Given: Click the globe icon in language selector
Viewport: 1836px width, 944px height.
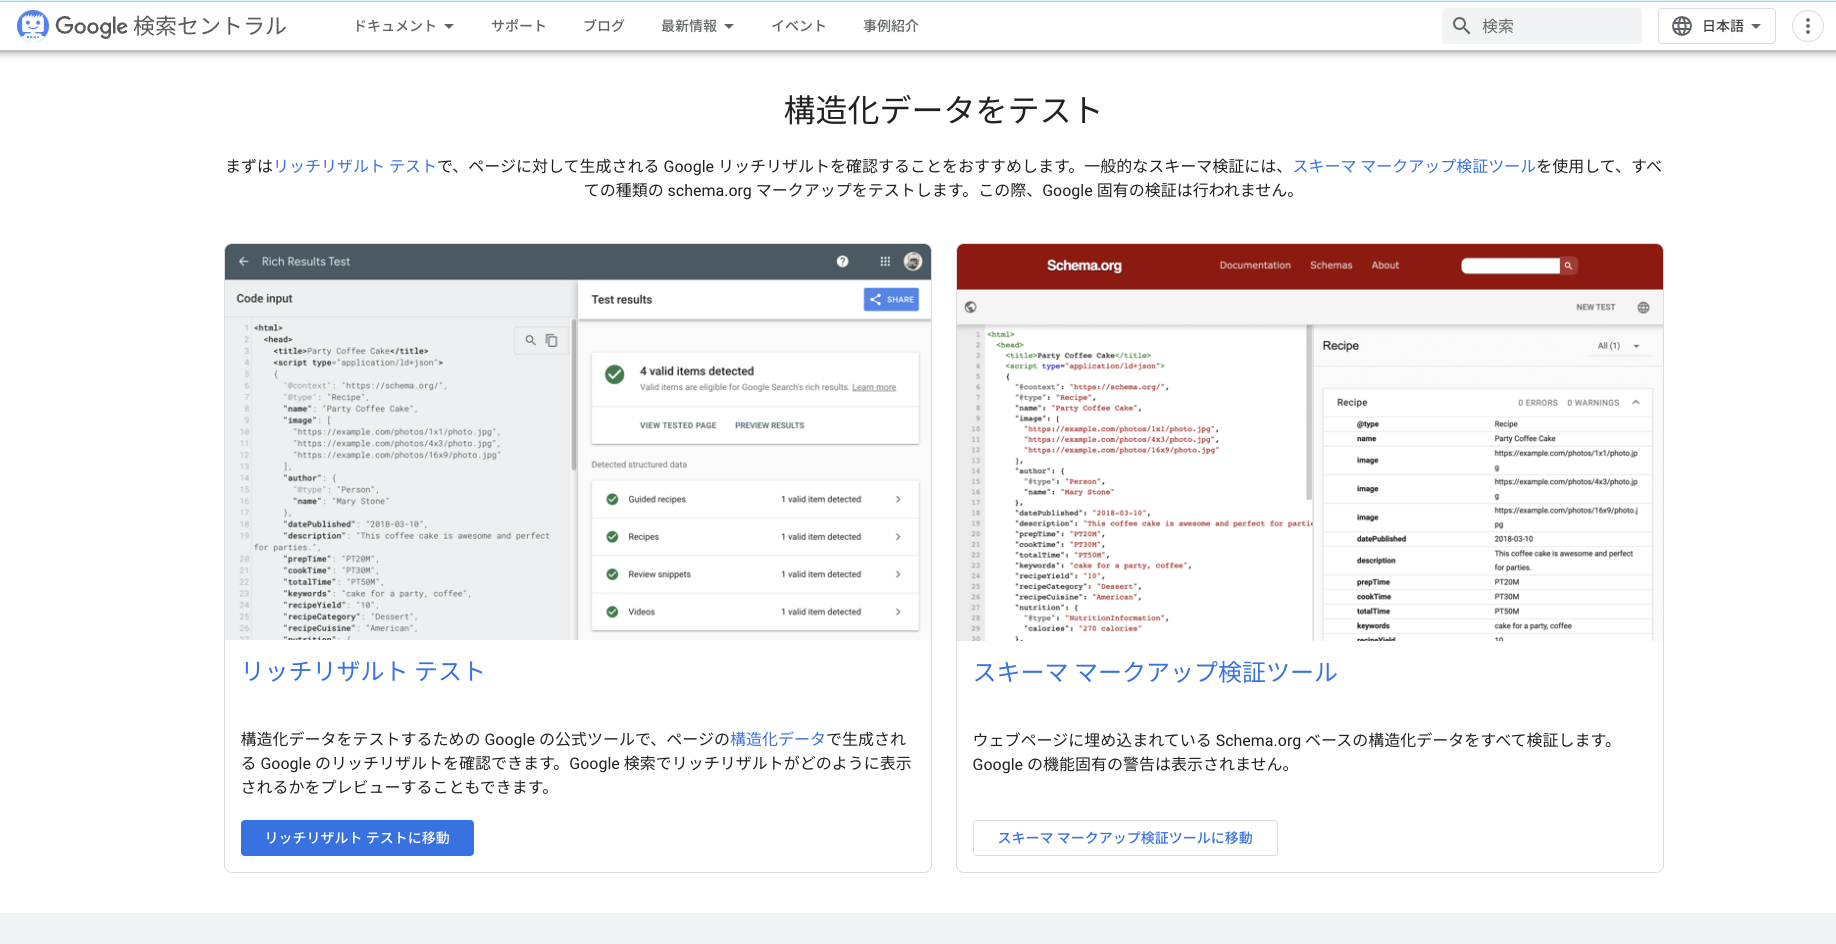Looking at the screenshot, I should click(1682, 26).
